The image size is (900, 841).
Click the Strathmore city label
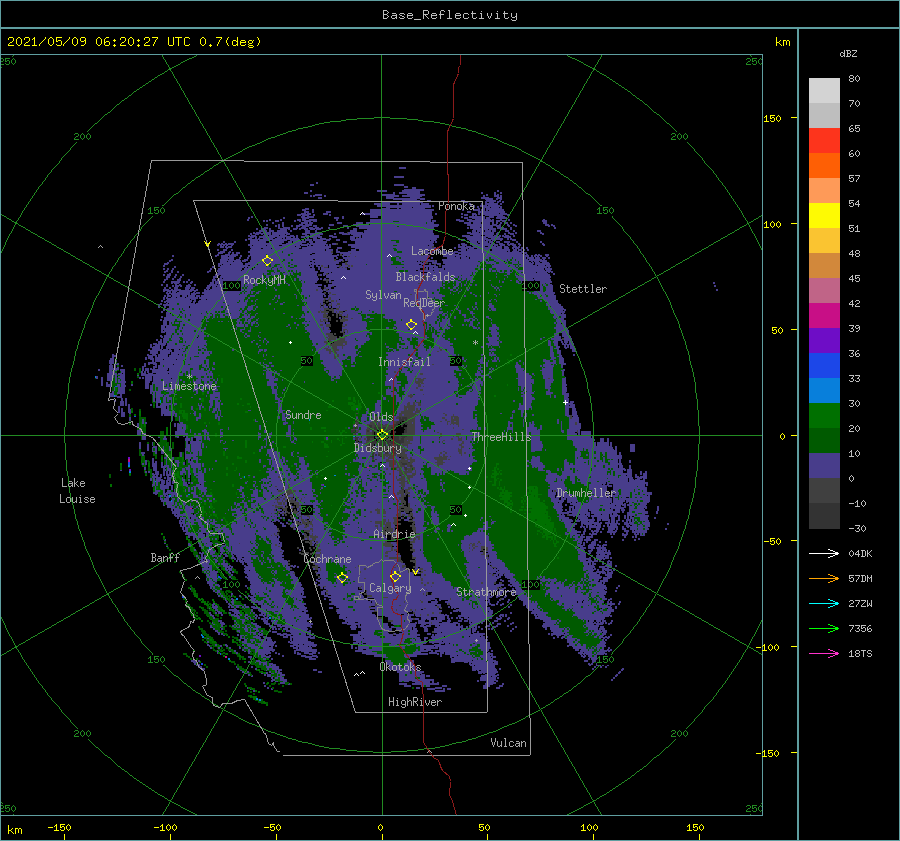coord(486,592)
